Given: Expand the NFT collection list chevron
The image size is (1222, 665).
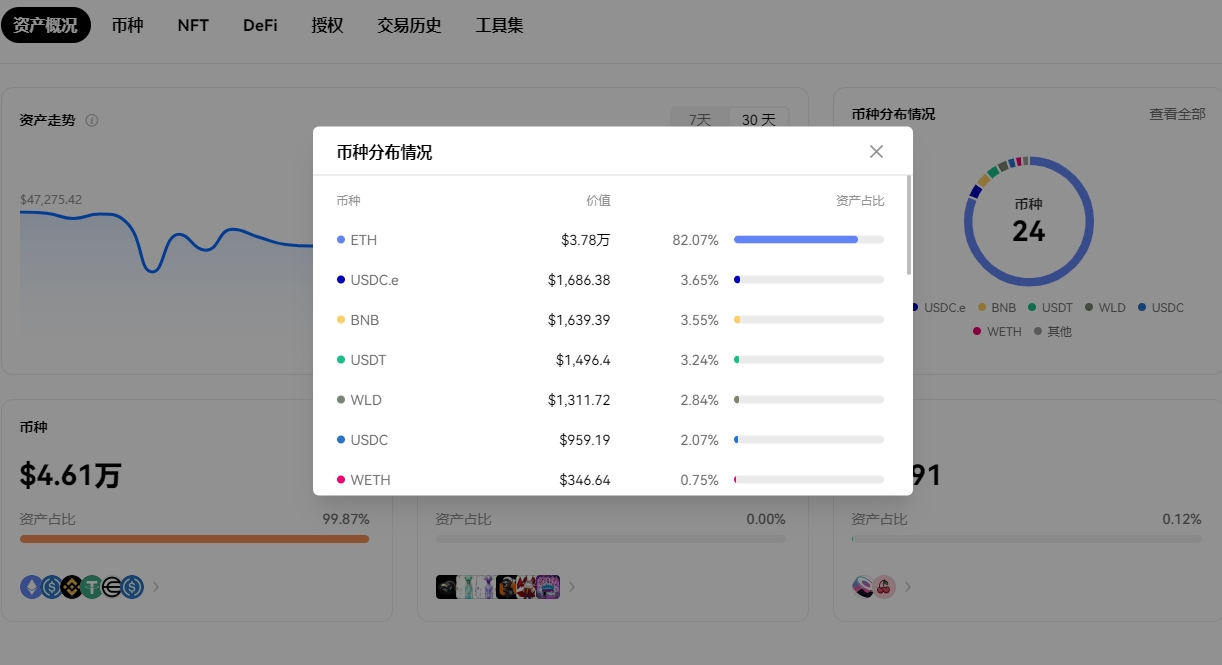Looking at the screenshot, I should coord(572,587).
